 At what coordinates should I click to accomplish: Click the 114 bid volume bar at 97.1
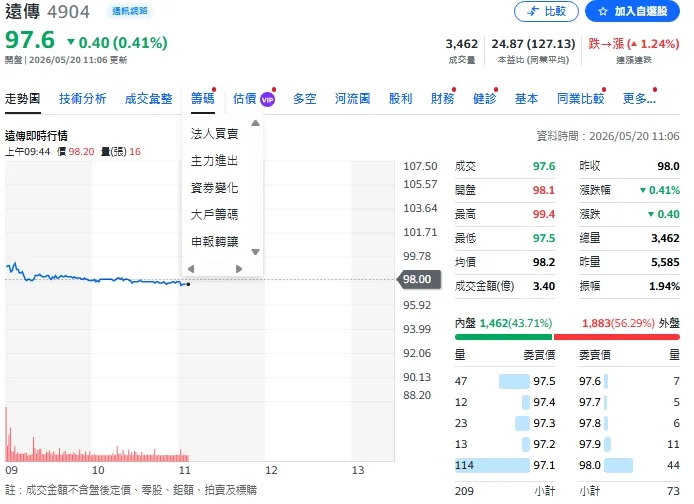click(492, 465)
